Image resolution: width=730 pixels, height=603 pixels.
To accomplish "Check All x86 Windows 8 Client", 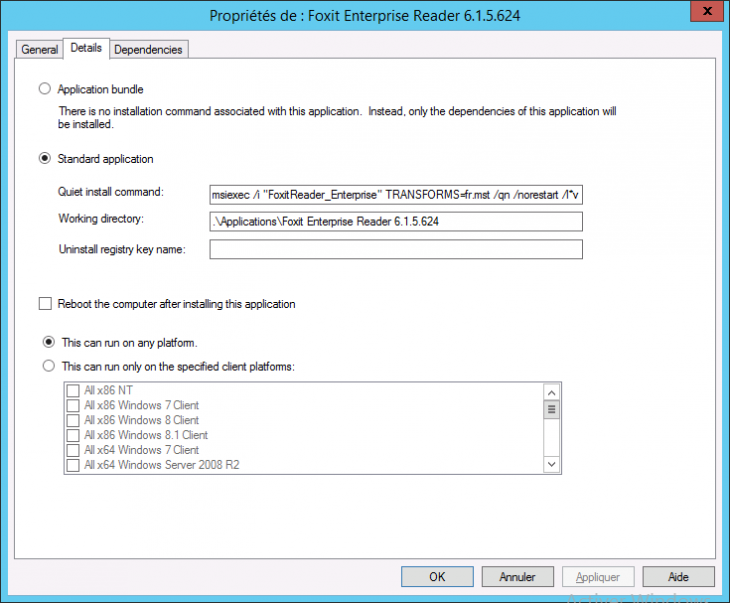I will [x=73, y=420].
